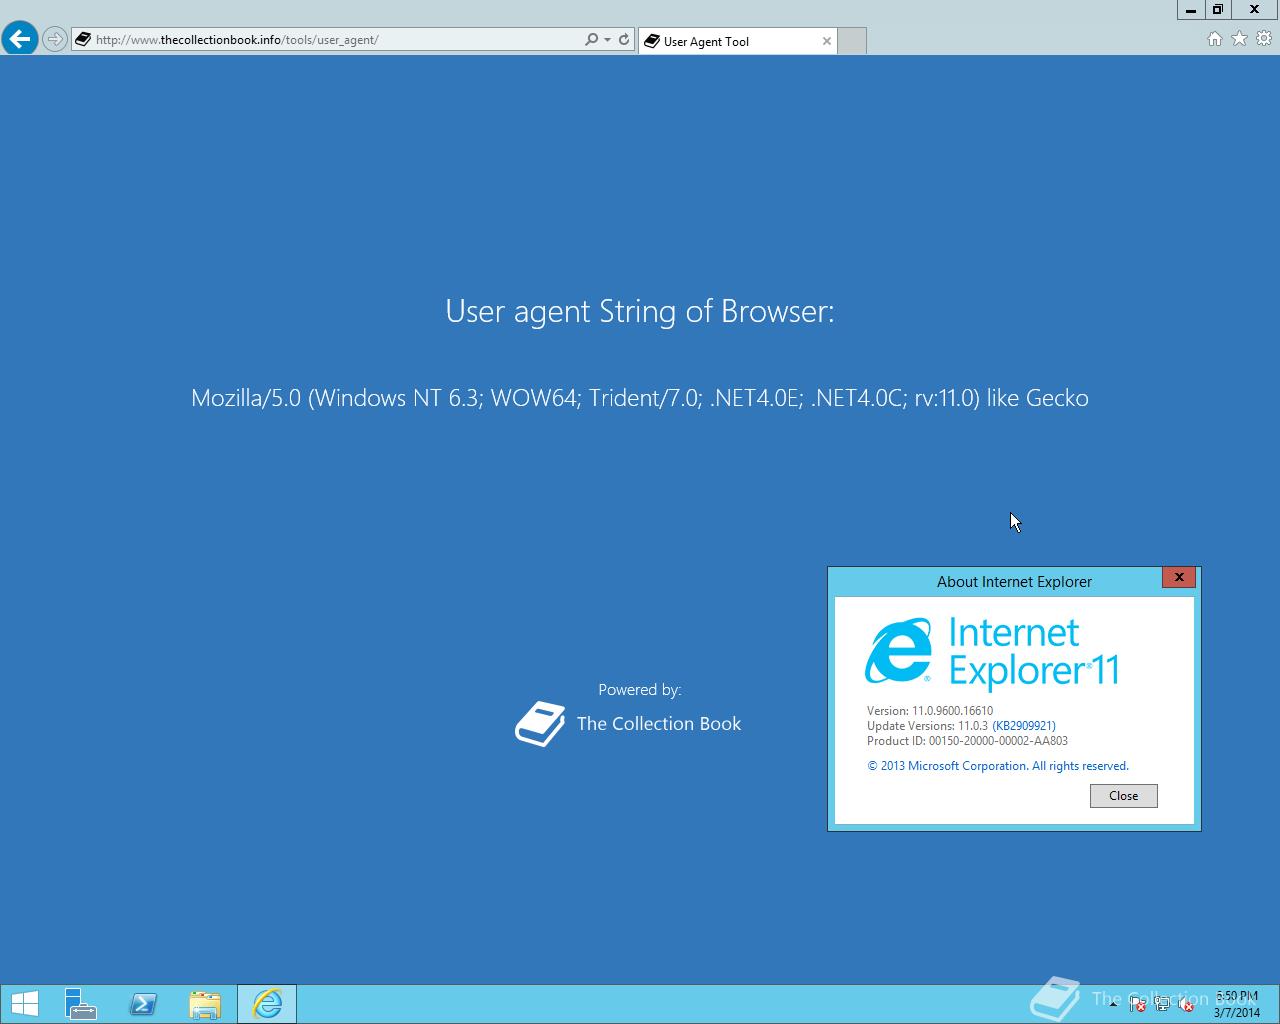Image resolution: width=1280 pixels, height=1024 pixels.
Task: Refresh the page with the reload icon
Action: coord(624,40)
